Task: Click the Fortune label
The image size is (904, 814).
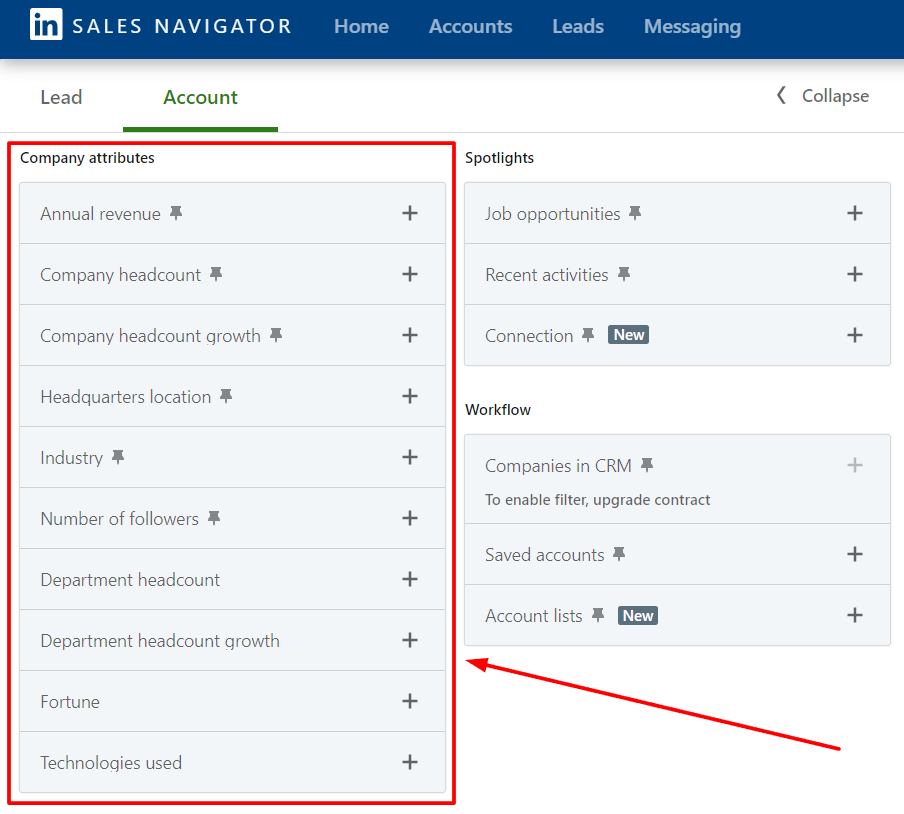Action: coord(70,702)
